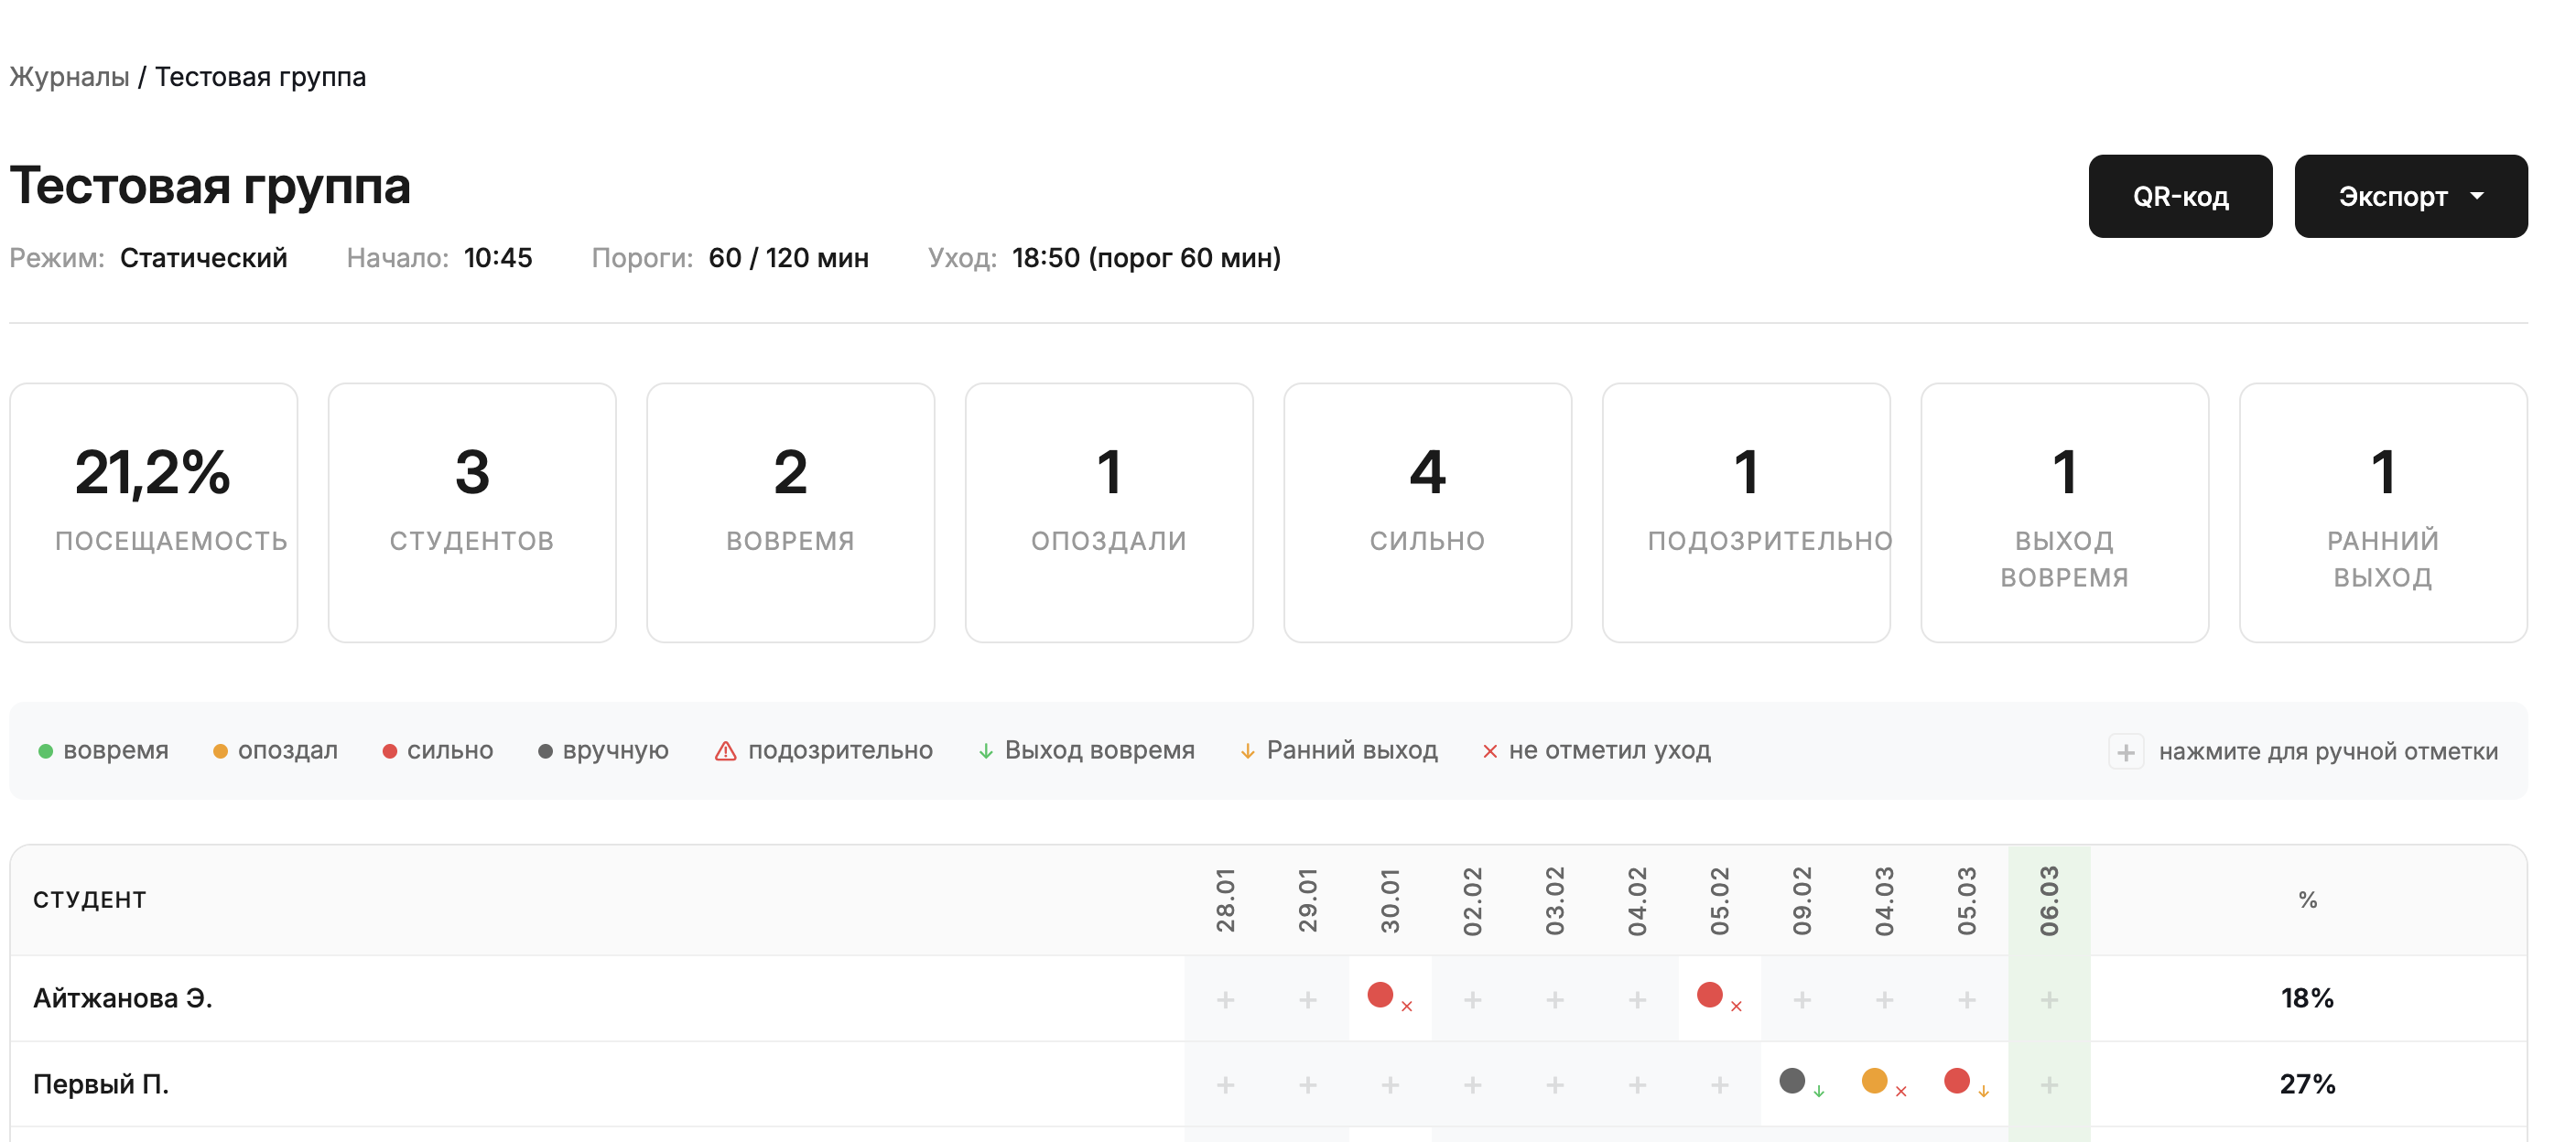The width and height of the screenshot is (2576, 1142).
Task: Open the QR-код button
Action: coord(2180,196)
